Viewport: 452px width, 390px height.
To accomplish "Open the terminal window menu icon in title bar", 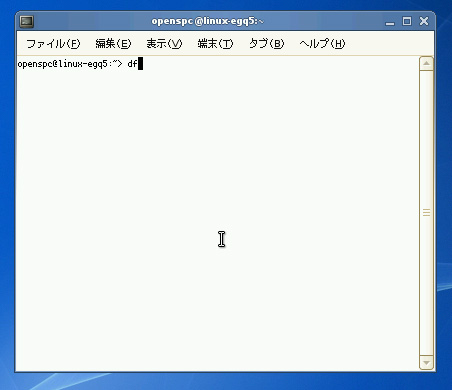I will click(x=27, y=22).
